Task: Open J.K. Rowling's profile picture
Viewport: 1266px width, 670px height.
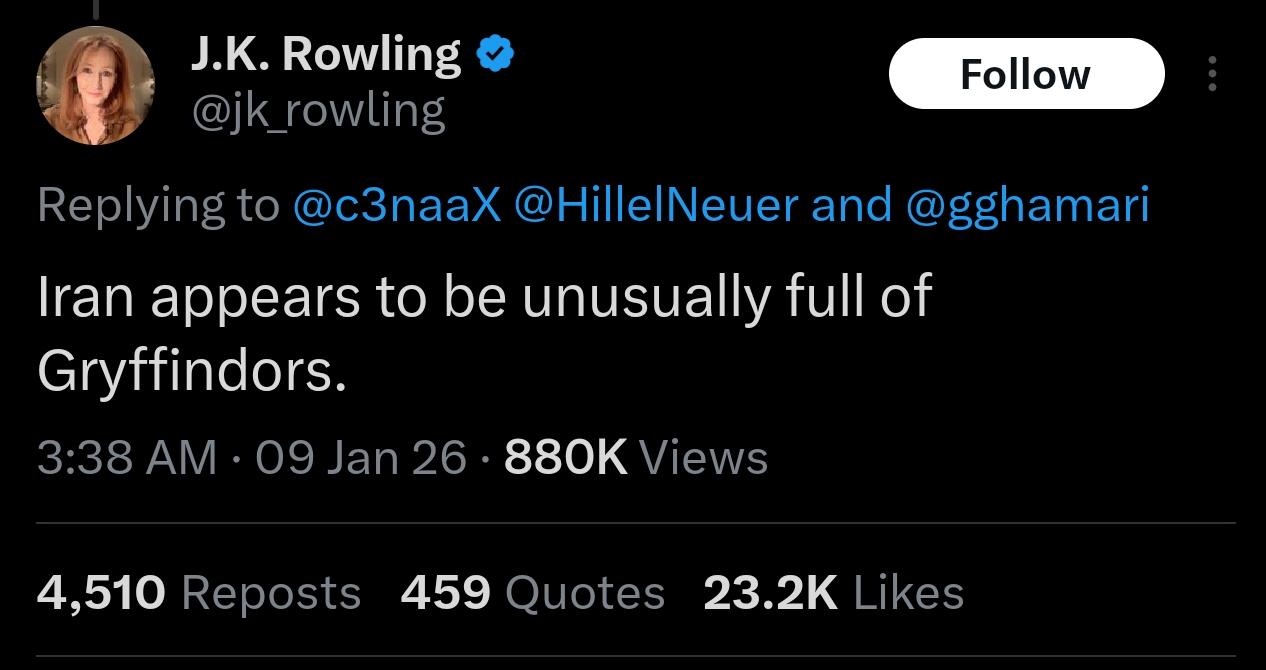Action: coord(96,87)
